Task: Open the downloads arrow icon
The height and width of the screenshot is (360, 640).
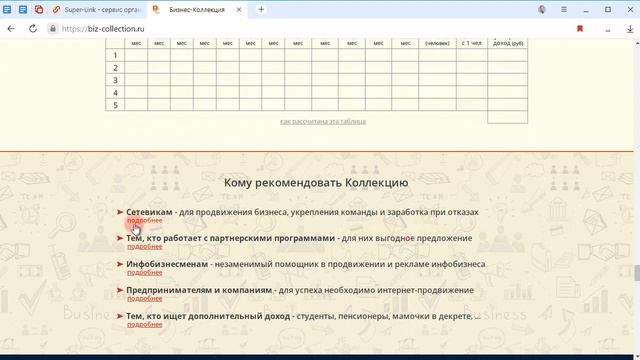Action: tap(630, 29)
